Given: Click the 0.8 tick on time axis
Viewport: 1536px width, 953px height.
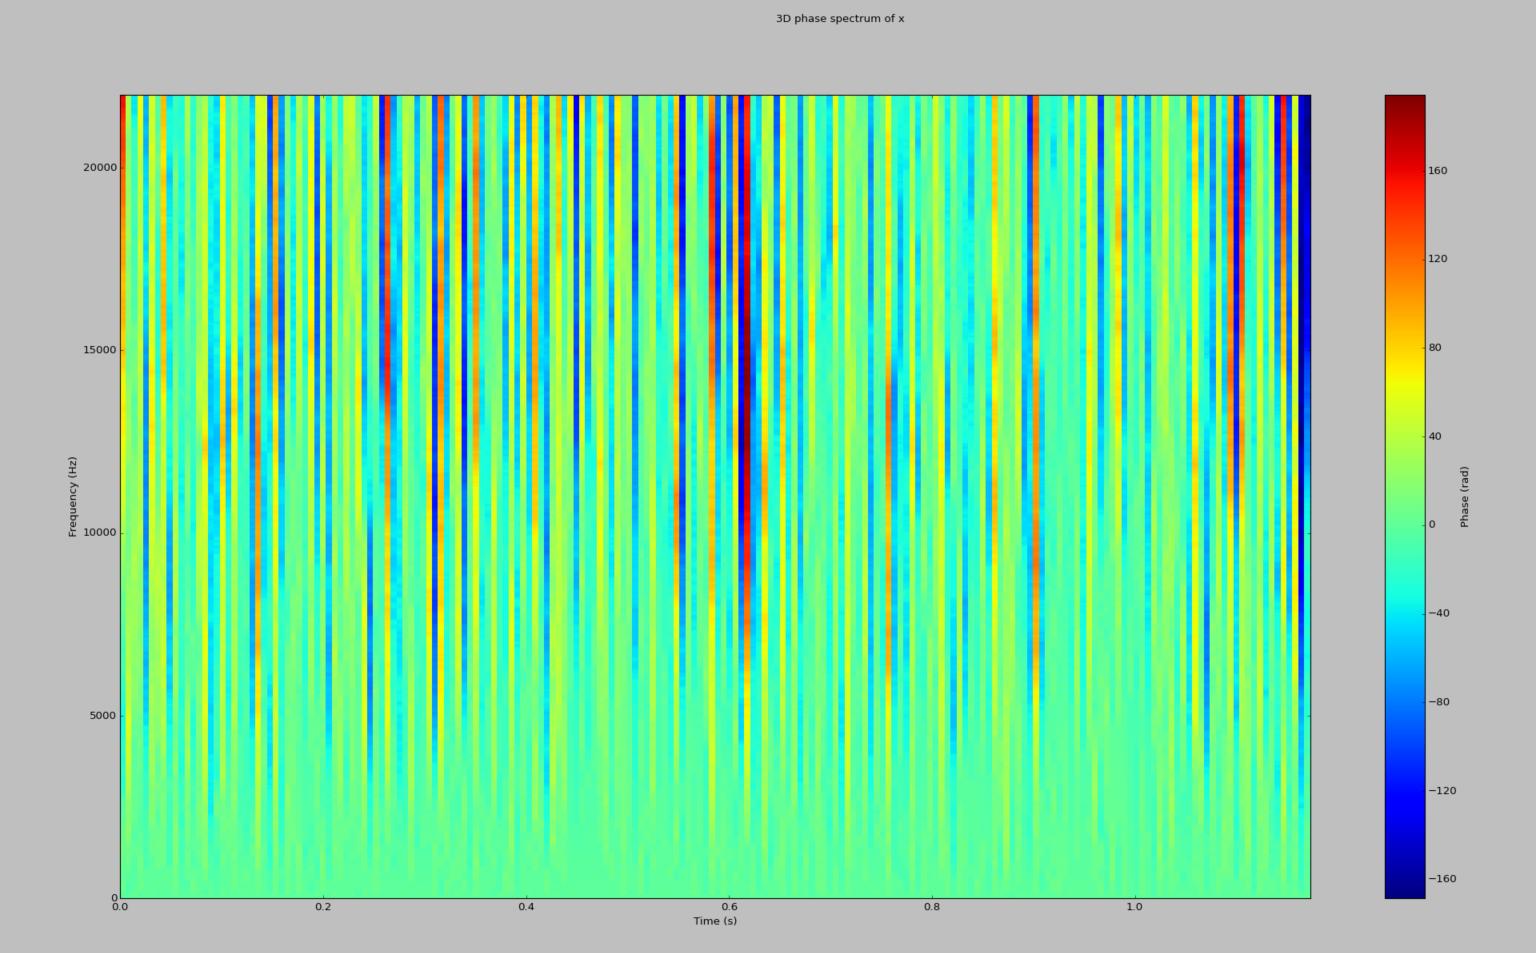Looking at the screenshot, I should tap(932, 907).
